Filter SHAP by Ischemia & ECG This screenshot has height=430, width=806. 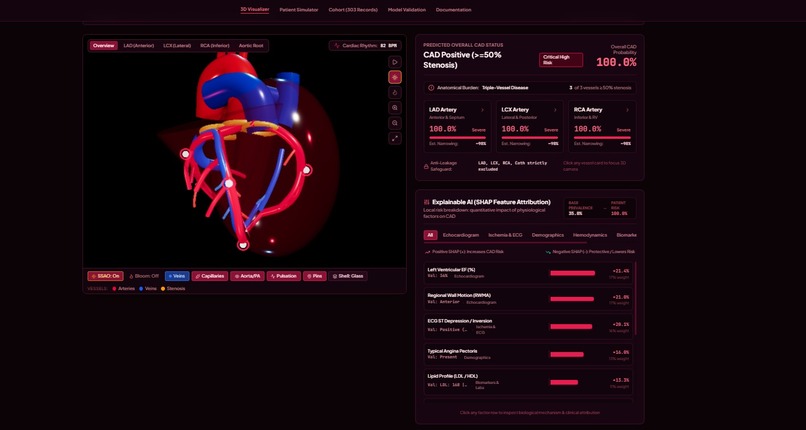505,235
